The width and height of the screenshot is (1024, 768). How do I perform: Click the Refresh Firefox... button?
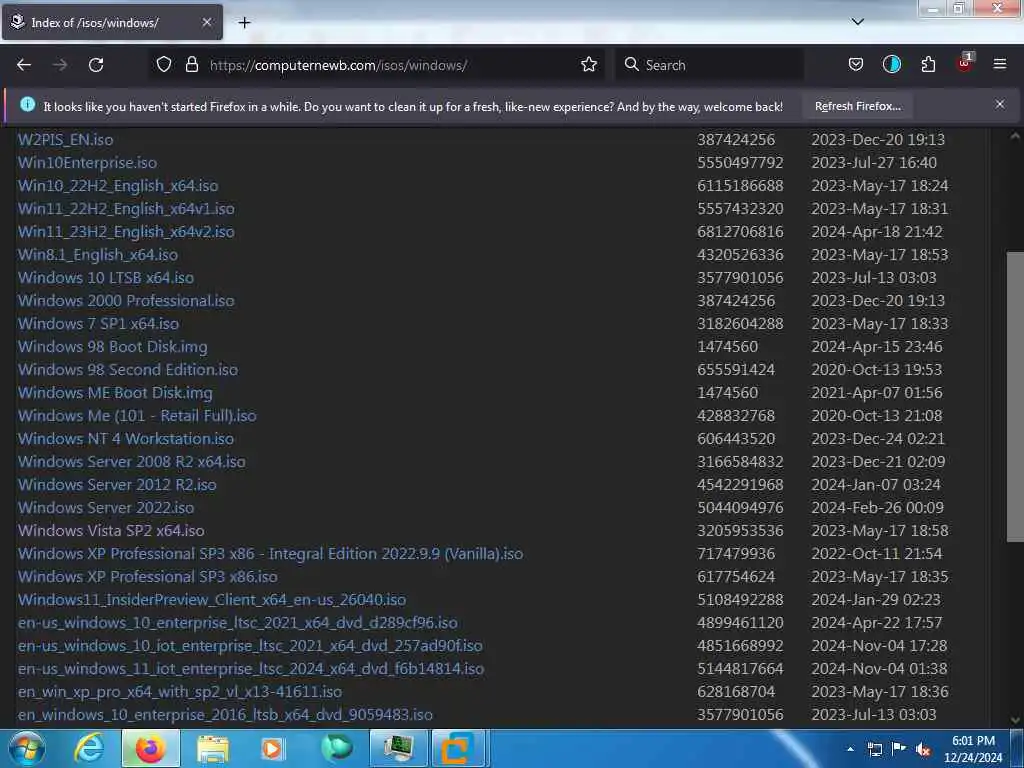tap(857, 106)
